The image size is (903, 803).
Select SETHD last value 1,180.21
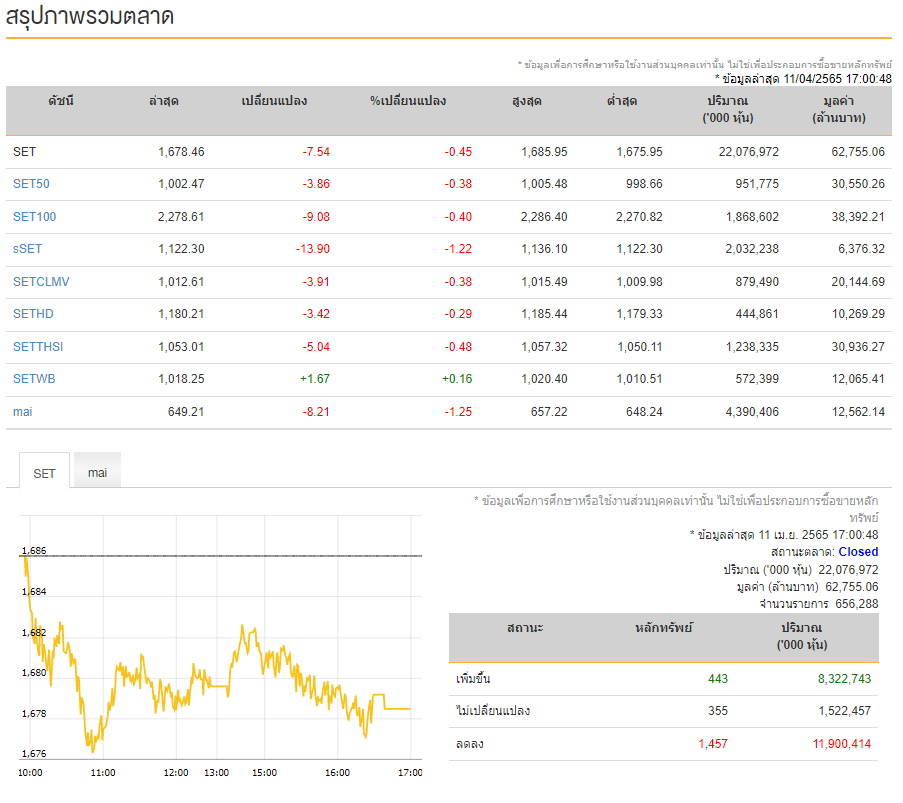tap(181, 314)
